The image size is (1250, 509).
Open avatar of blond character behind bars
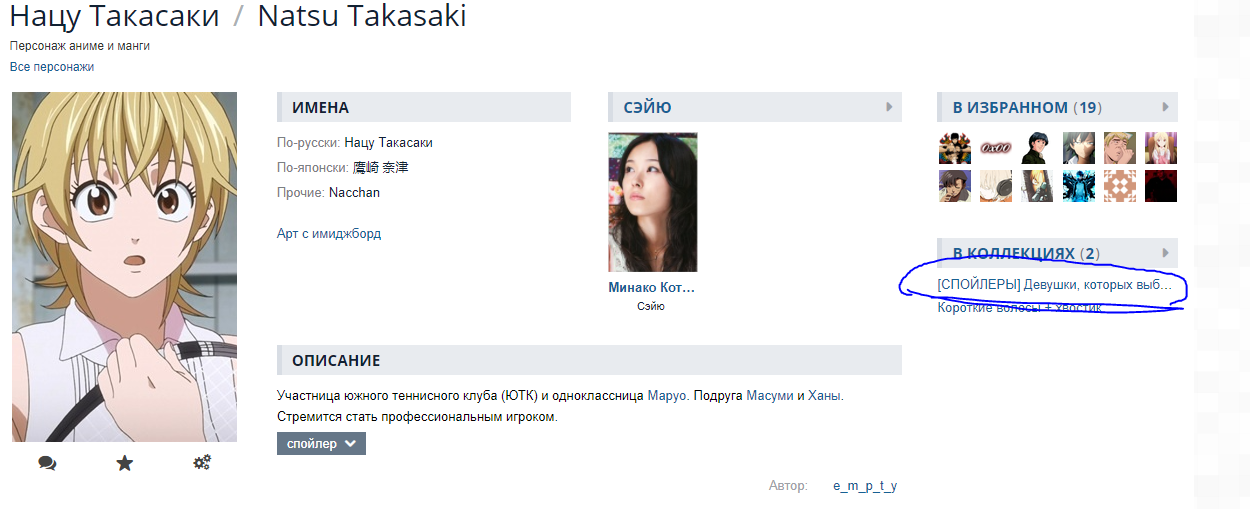point(1037,186)
